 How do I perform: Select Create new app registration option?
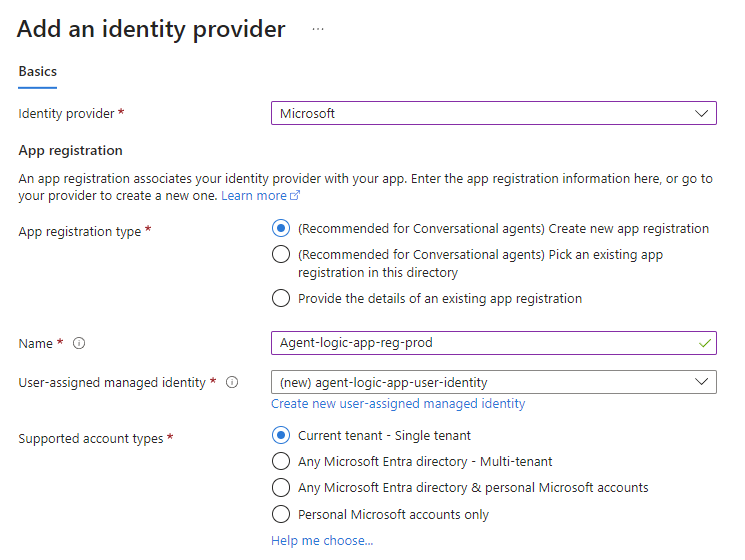click(281, 228)
